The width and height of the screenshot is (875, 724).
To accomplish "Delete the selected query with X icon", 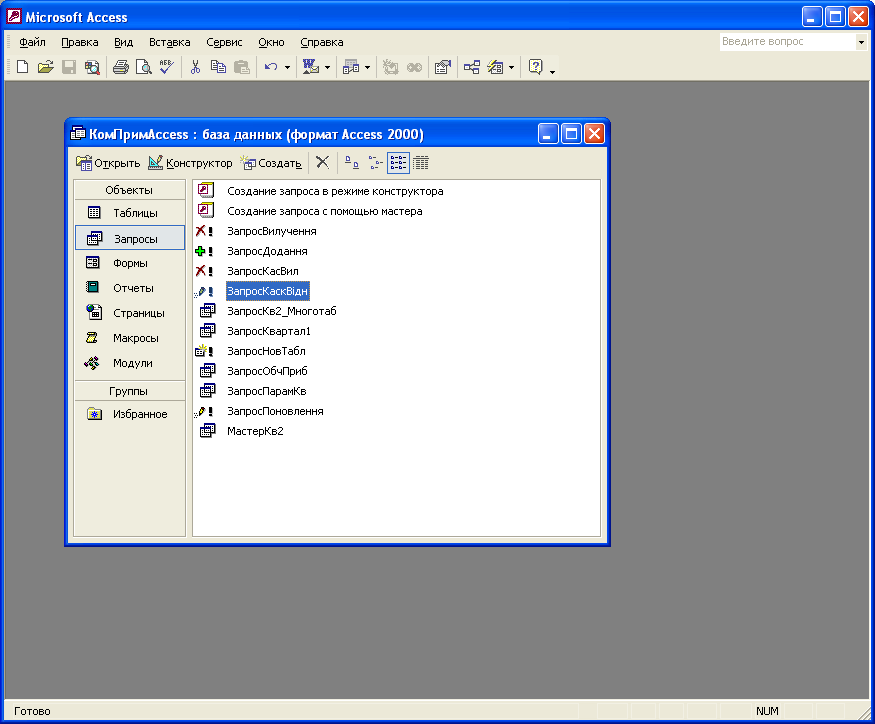I will (x=323, y=163).
